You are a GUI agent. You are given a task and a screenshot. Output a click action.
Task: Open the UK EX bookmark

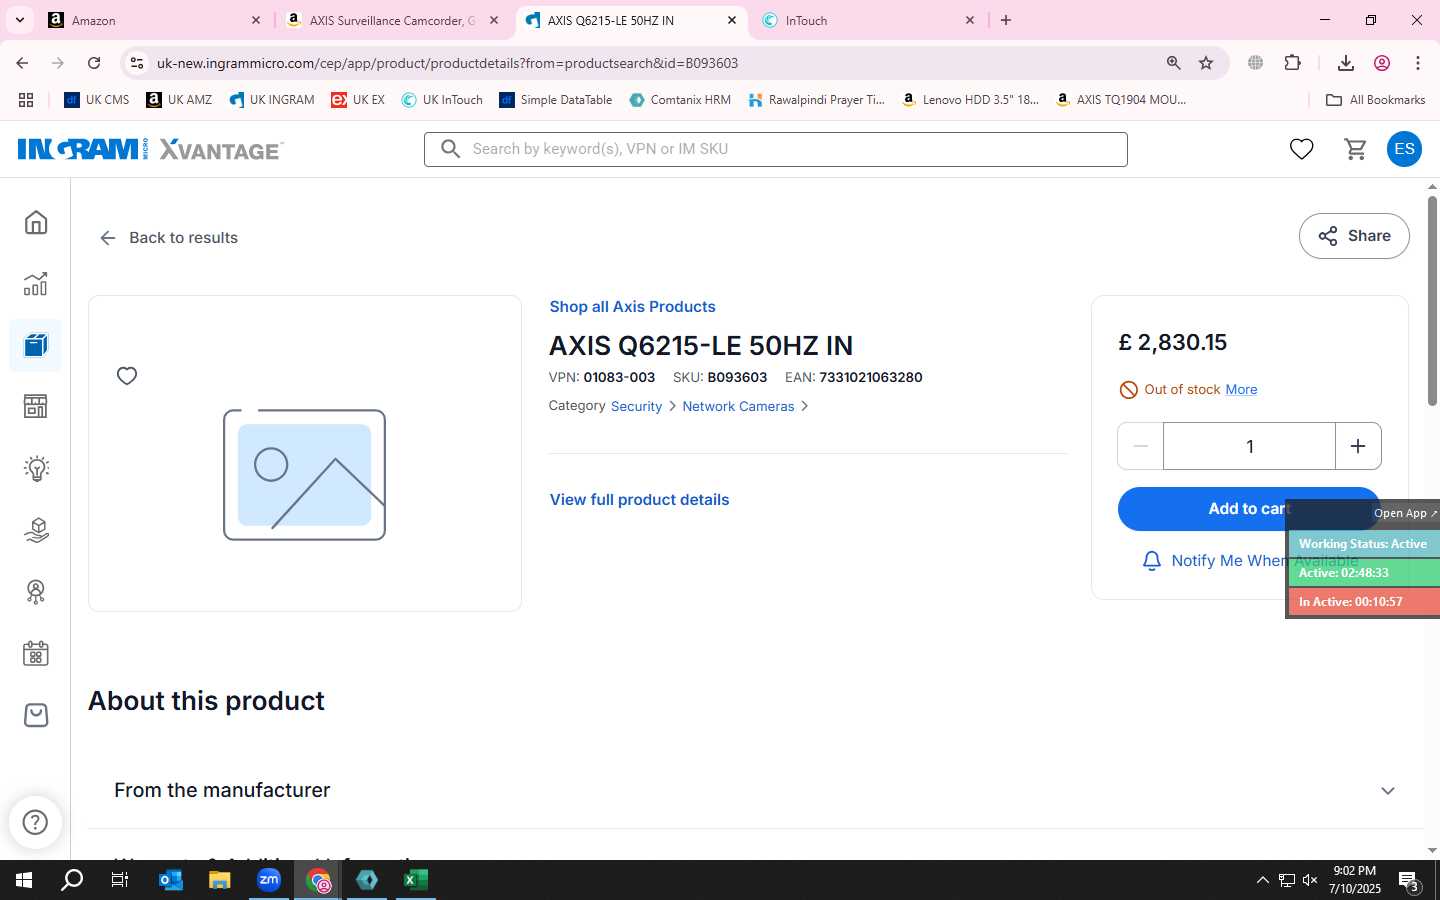point(358,100)
